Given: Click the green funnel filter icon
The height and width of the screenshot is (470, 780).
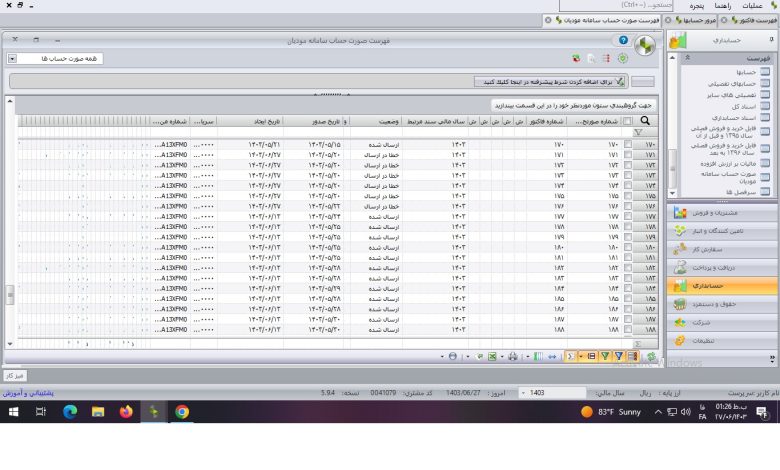Looking at the screenshot, I should tap(605, 356).
